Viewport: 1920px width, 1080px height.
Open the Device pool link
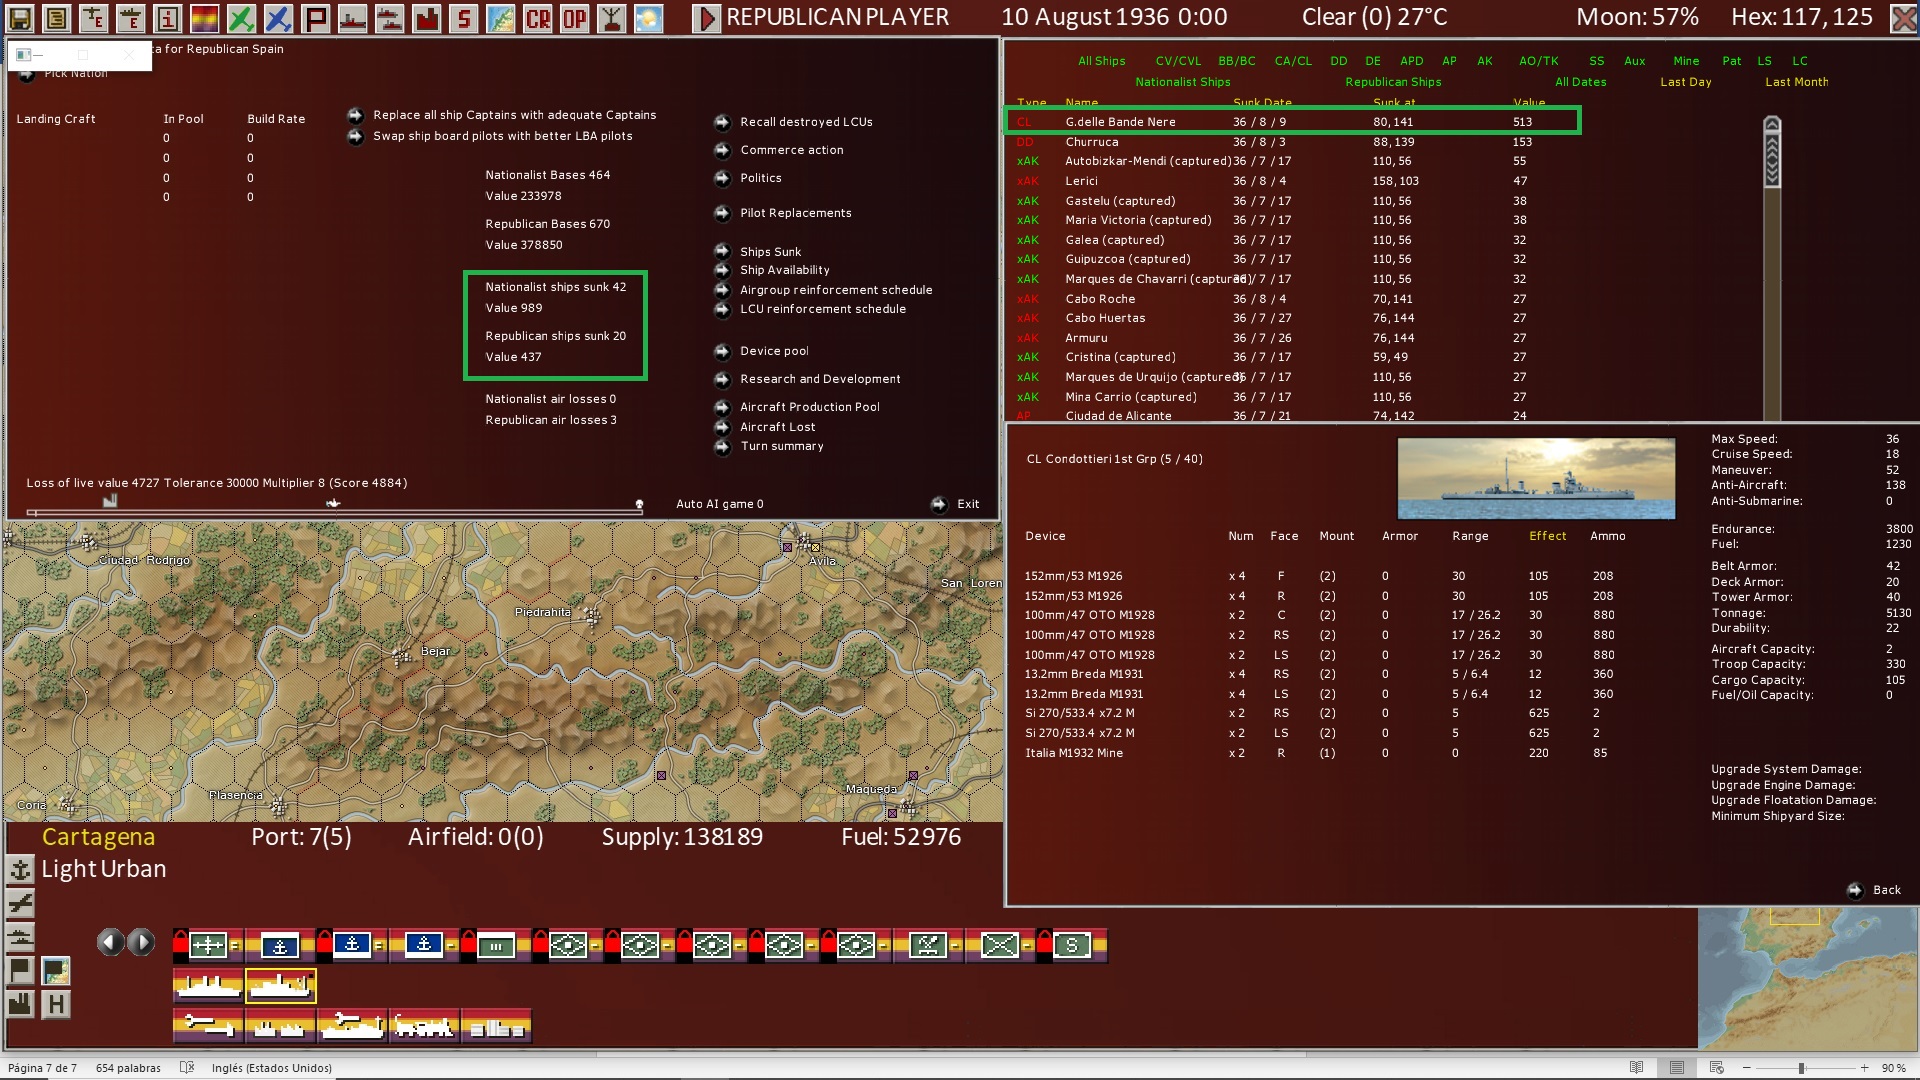click(x=775, y=351)
